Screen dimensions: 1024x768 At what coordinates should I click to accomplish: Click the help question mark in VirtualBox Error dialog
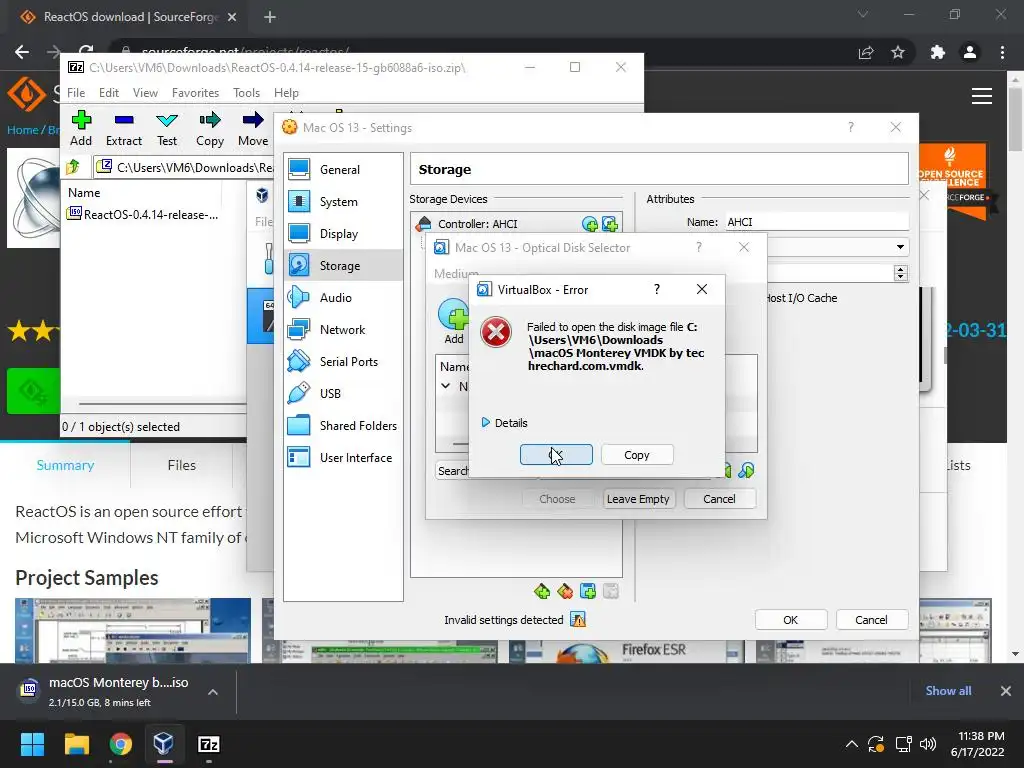[657, 289]
